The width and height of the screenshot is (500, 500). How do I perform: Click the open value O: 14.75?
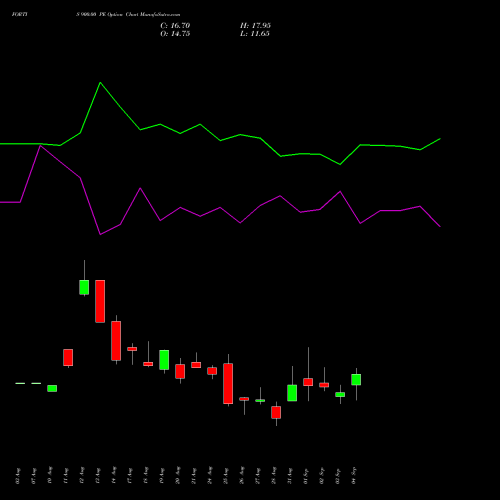pos(175,34)
